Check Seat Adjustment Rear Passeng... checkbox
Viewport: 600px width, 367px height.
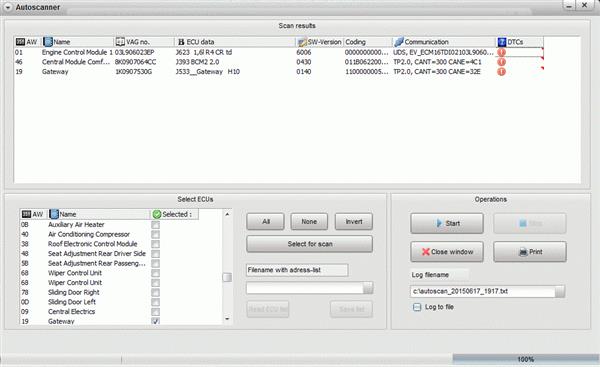(155, 263)
